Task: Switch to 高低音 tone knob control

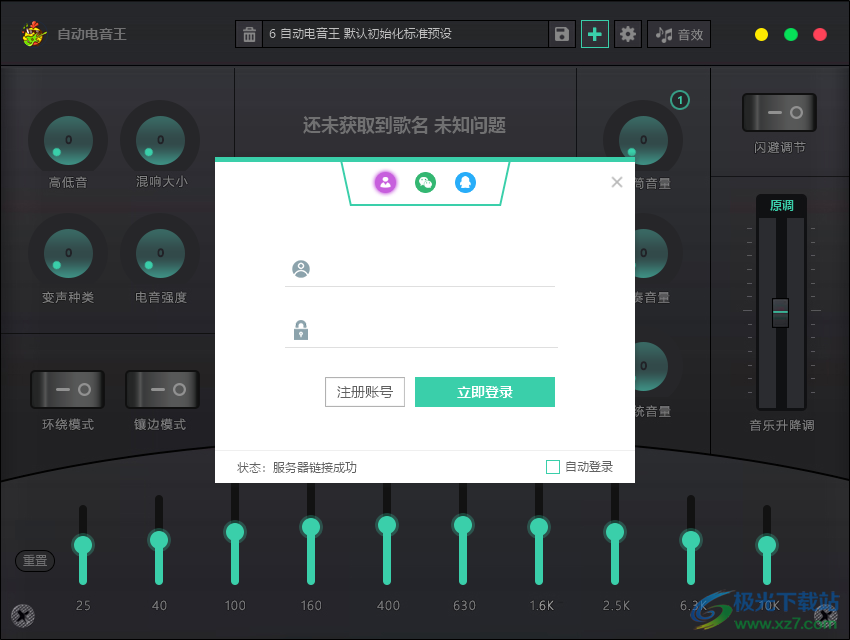Action: click(67, 140)
